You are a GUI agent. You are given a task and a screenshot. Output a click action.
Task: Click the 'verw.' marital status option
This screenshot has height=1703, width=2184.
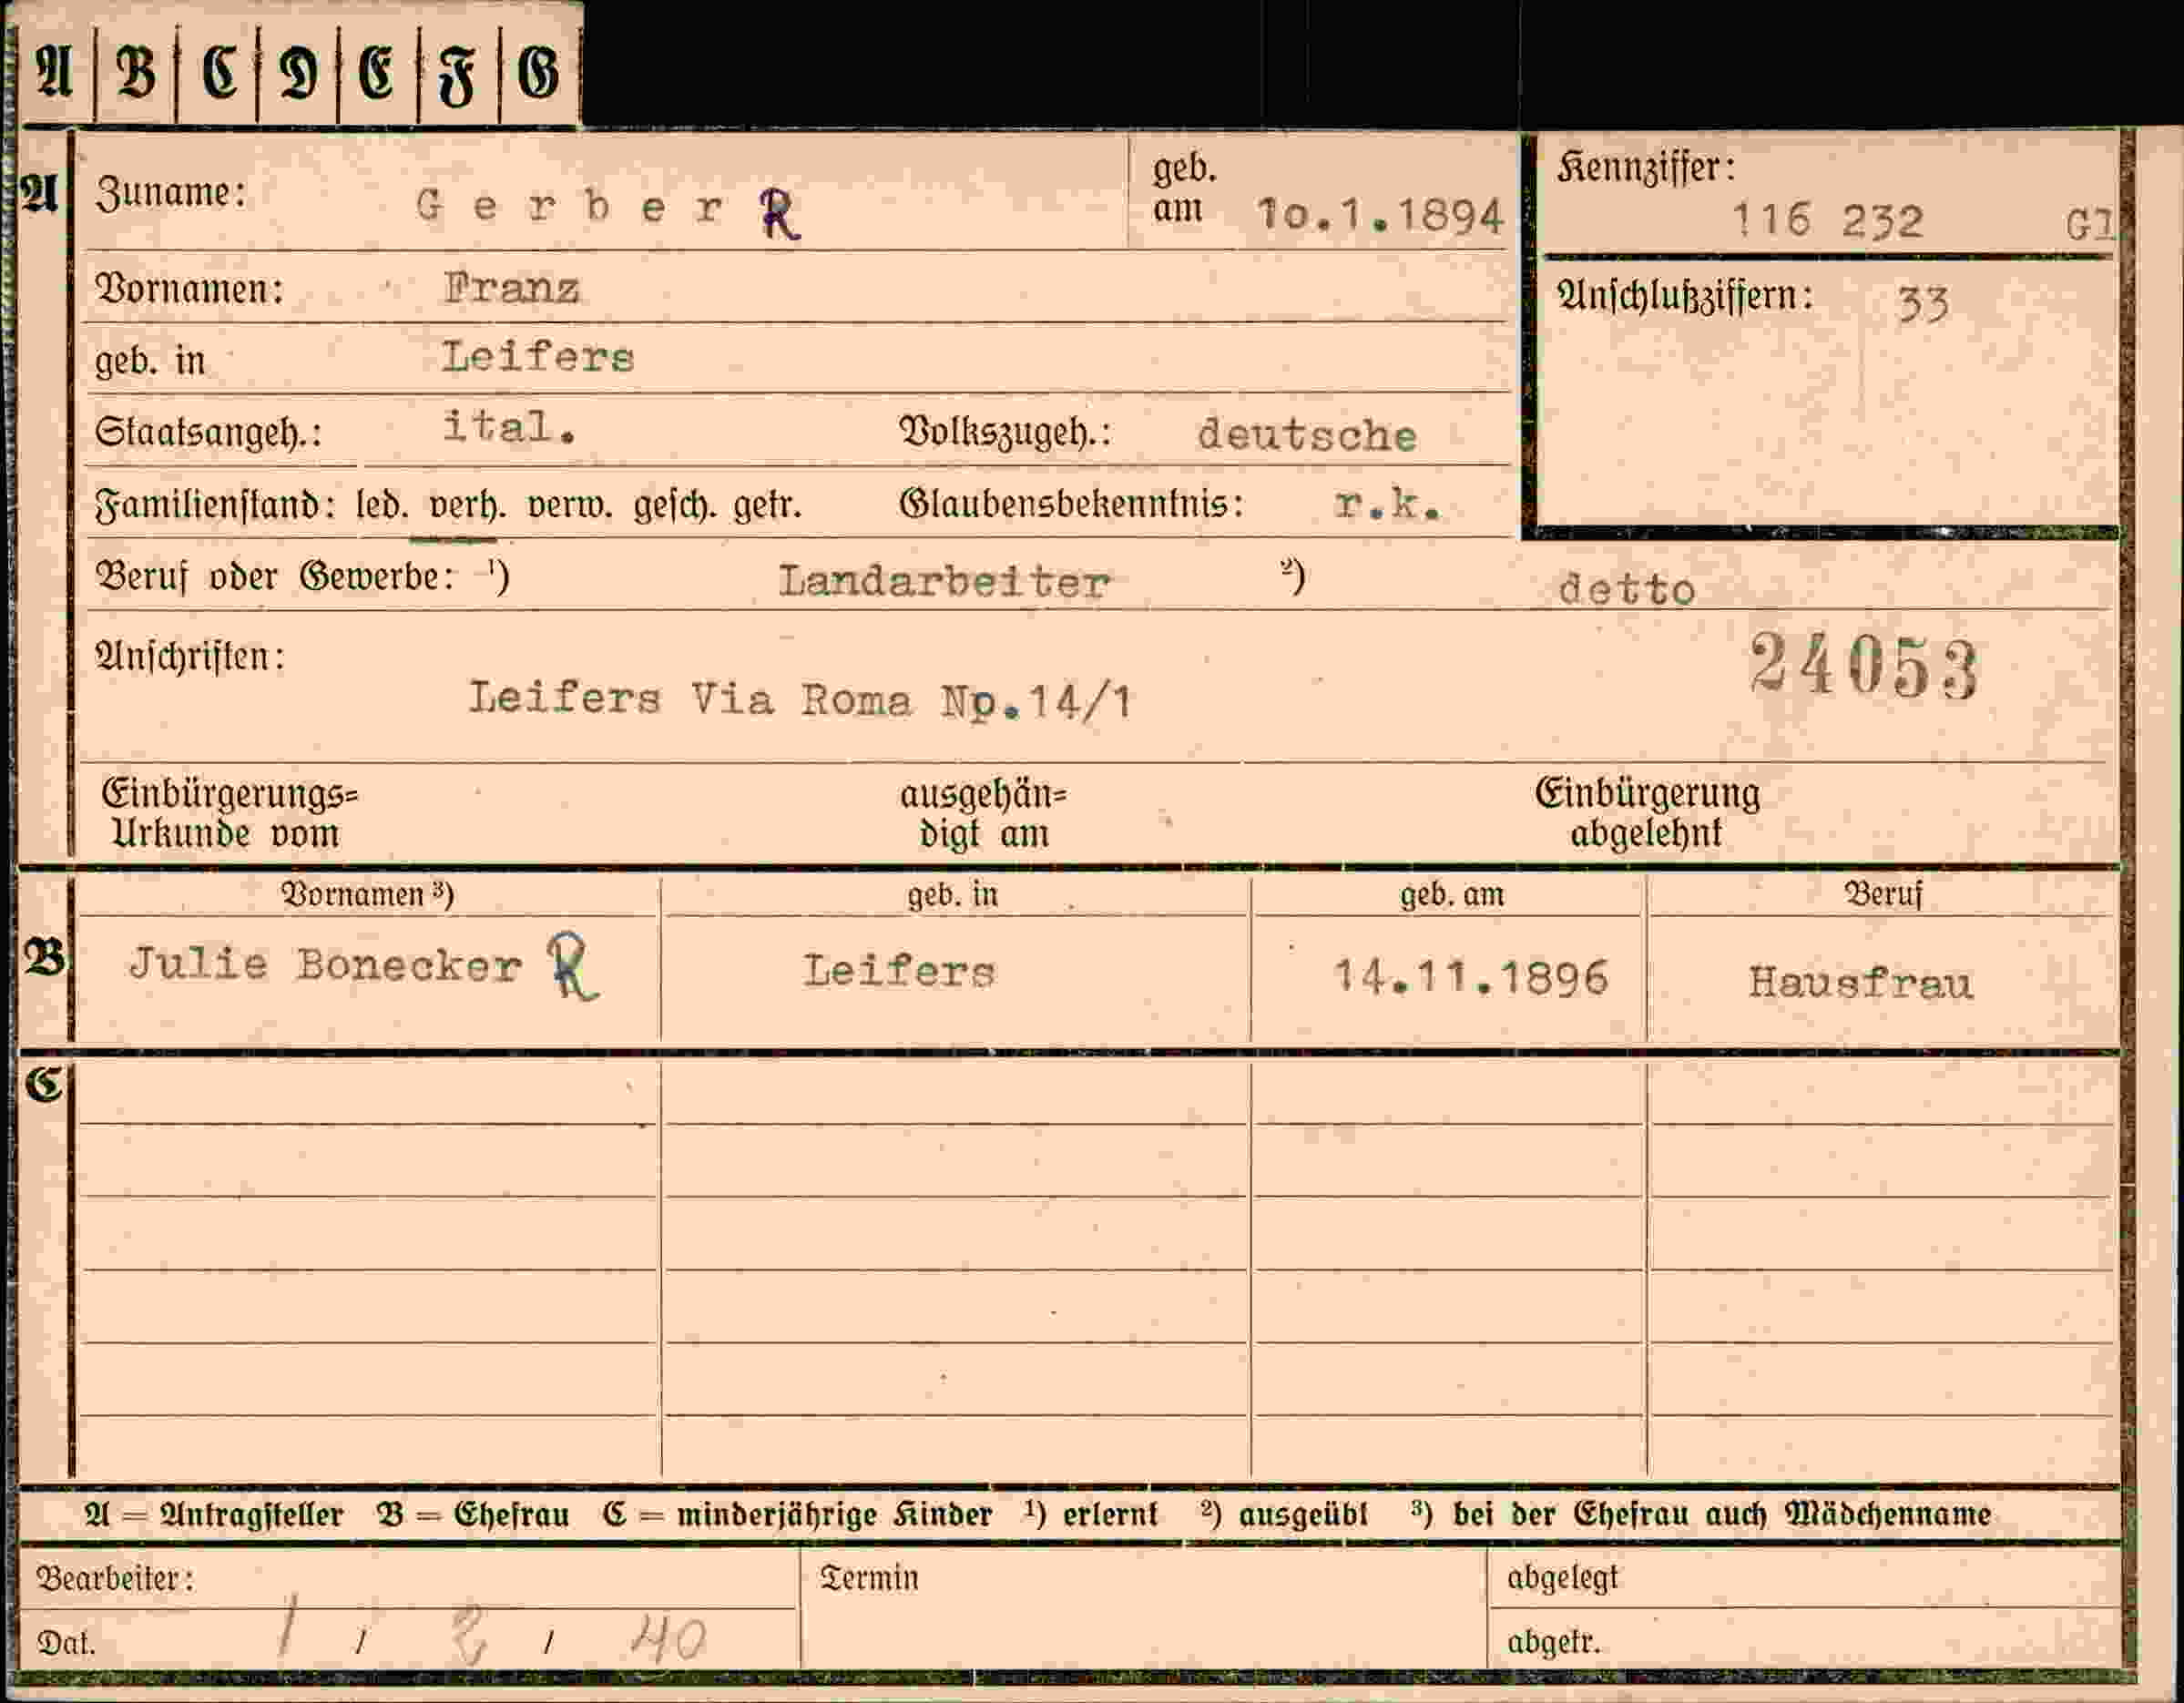click(570, 506)
